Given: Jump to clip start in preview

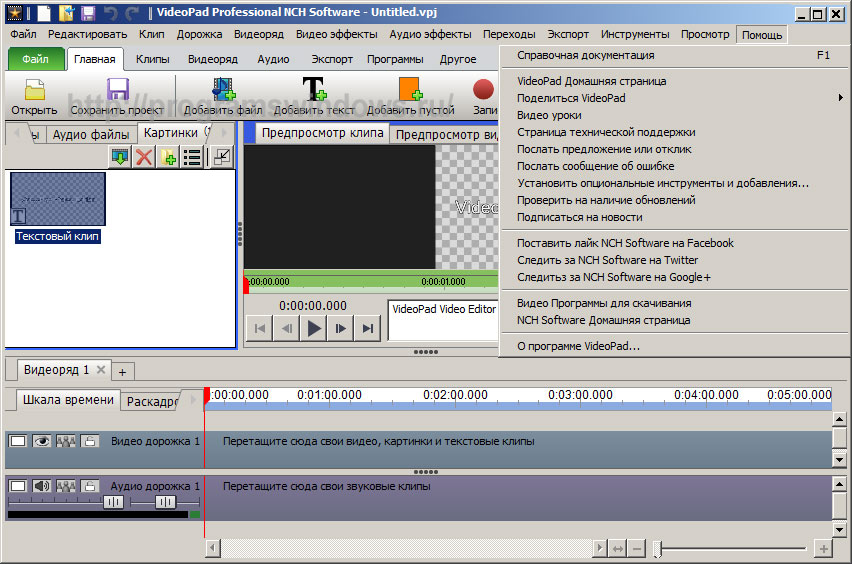Looking at the screenshot, I should click(260, 328).
